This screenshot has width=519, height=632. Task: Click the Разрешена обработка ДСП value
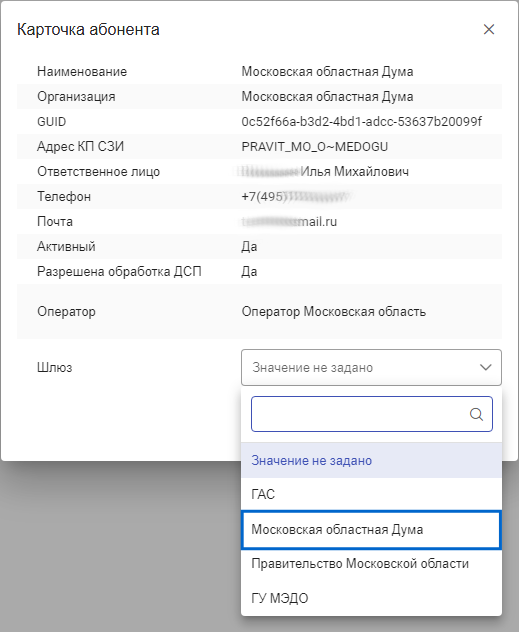click(249, 271)
